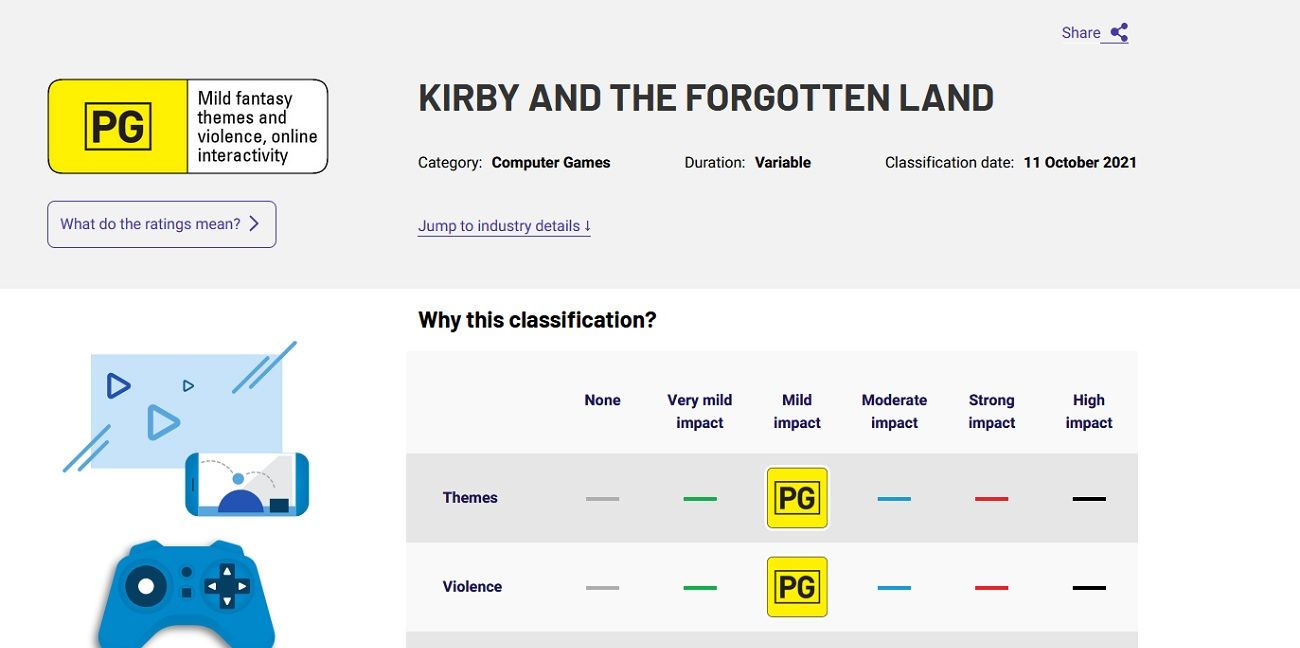The image size is (1300, 648).
Task: Click the Moderate impact column header
Action: pyautogui.click(x=894, y=411)
